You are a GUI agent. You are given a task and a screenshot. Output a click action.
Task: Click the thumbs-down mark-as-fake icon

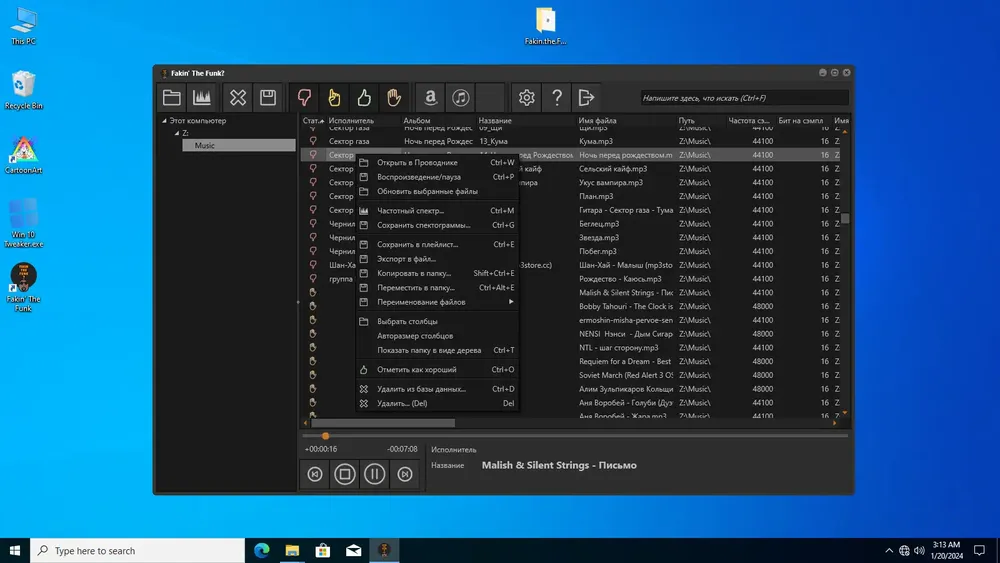point(304,97)
